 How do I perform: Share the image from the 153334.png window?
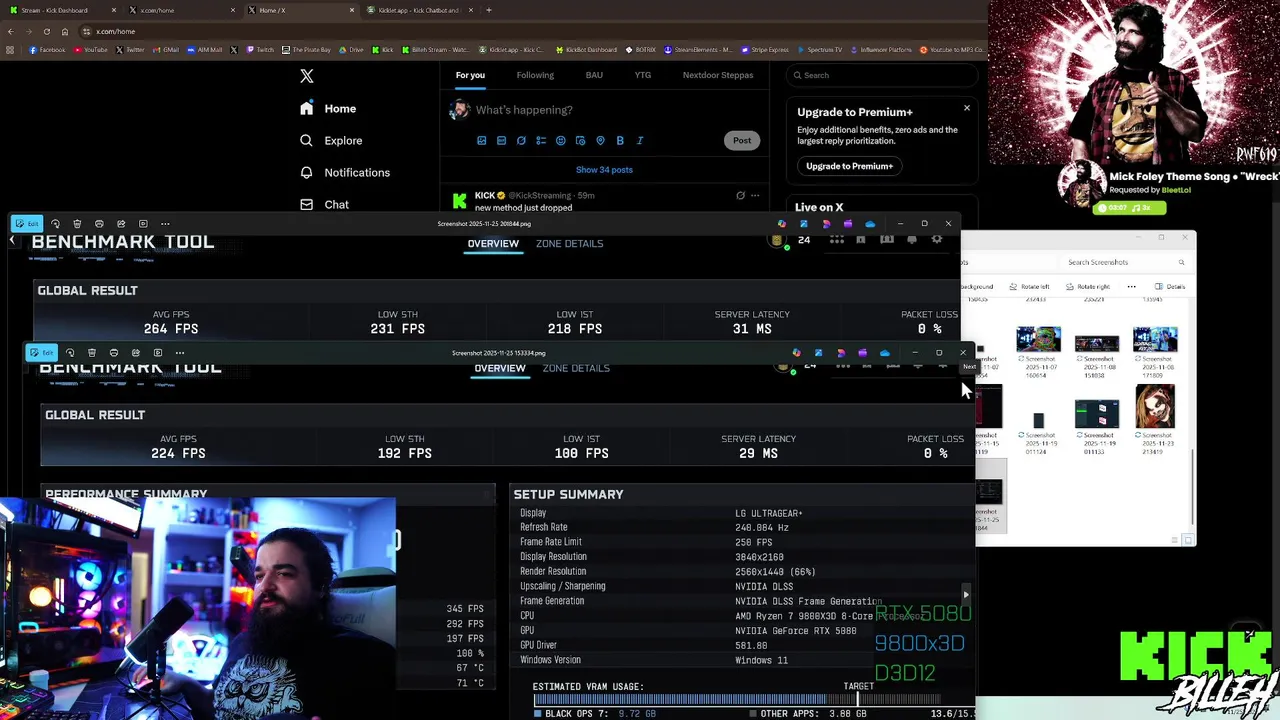tap(136, 353)
